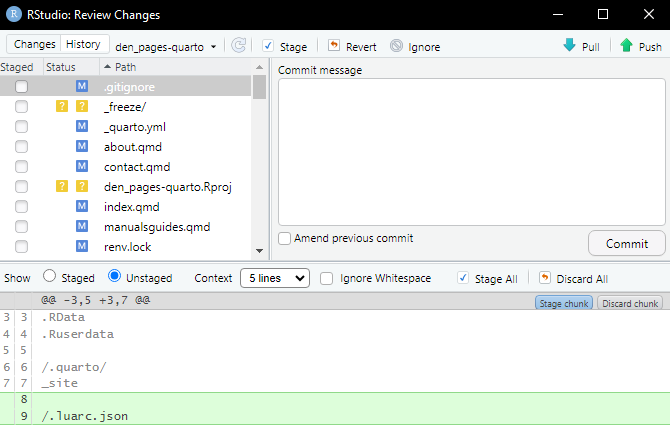Switch to the Changes tab
The width and height of the screenshot is (670, 440).
click(x=34, y=45)
